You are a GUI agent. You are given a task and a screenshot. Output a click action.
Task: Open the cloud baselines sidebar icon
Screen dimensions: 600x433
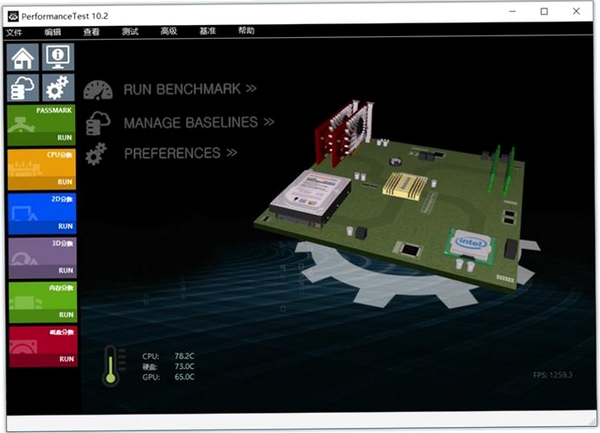point(23,88)
